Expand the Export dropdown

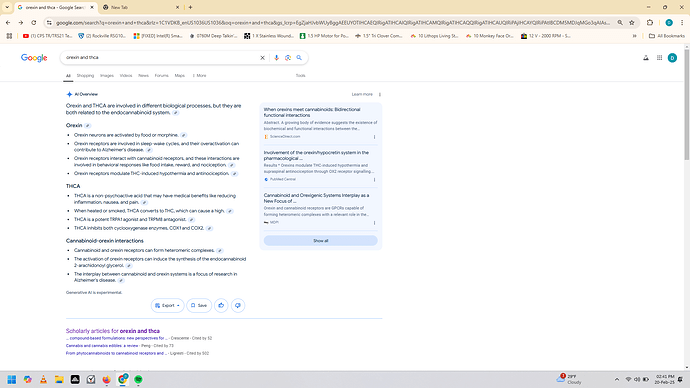click(168, 305)
